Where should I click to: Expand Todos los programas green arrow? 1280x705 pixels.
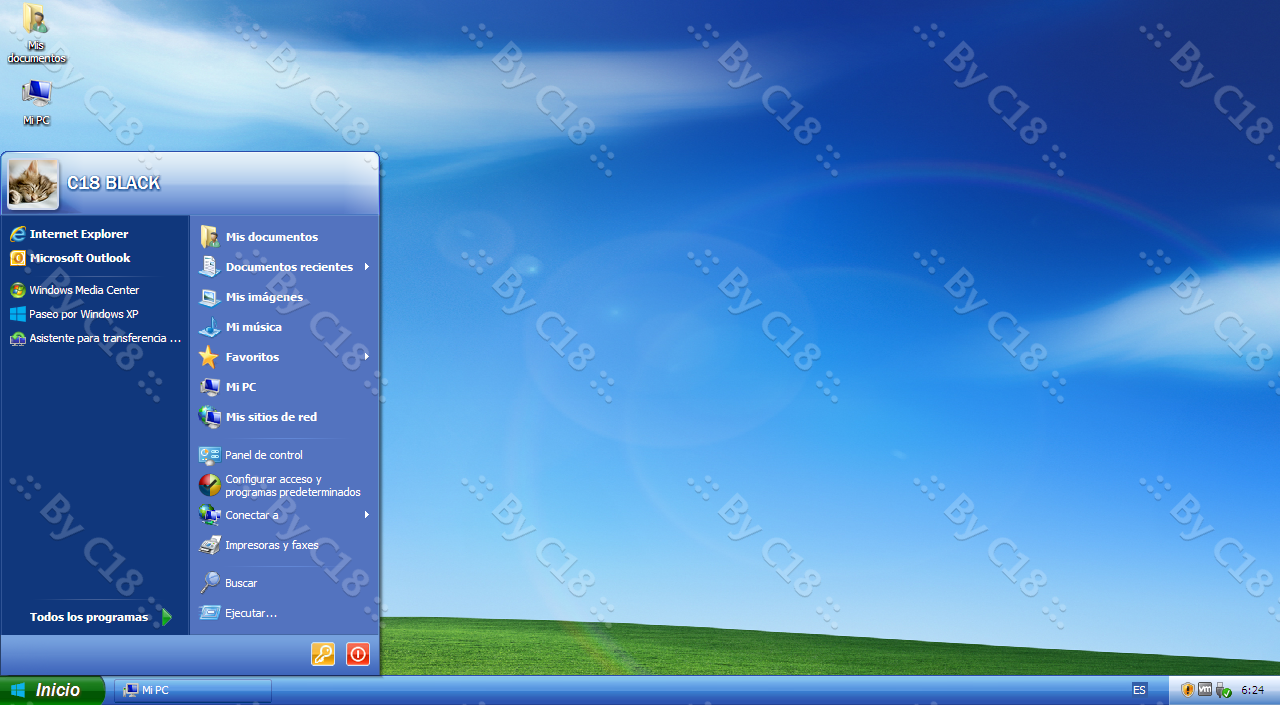coord(167,617)
